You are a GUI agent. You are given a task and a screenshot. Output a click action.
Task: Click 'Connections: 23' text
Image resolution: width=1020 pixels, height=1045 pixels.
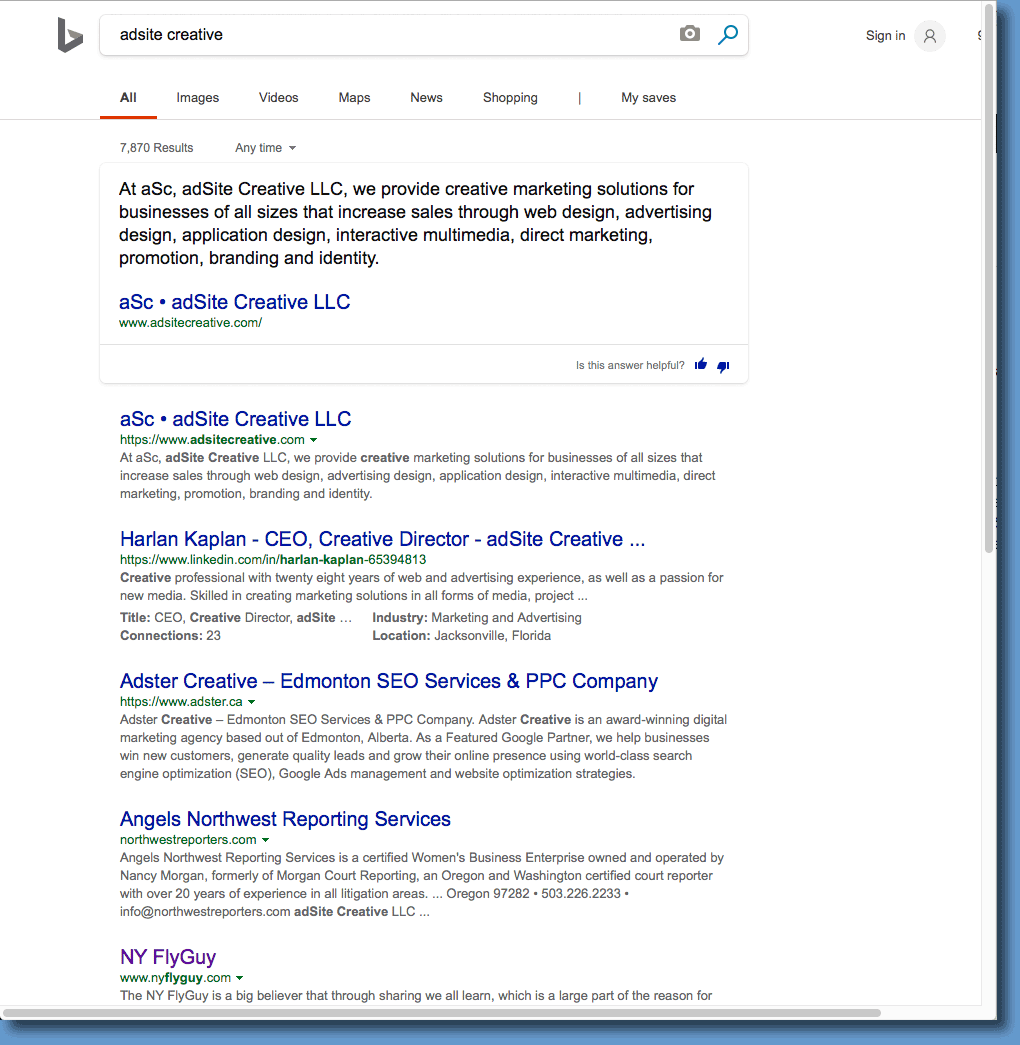pos(170,636)
